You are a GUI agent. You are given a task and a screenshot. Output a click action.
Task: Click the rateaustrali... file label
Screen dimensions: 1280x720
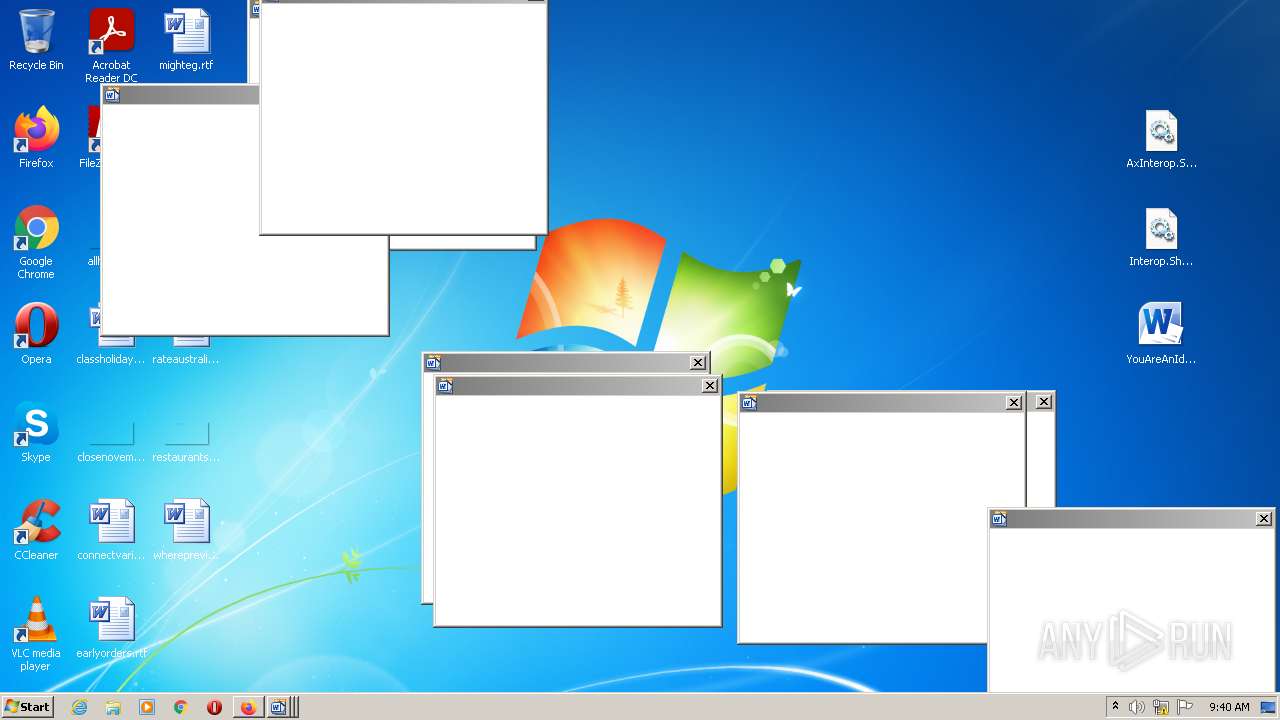tap(186, 359)
